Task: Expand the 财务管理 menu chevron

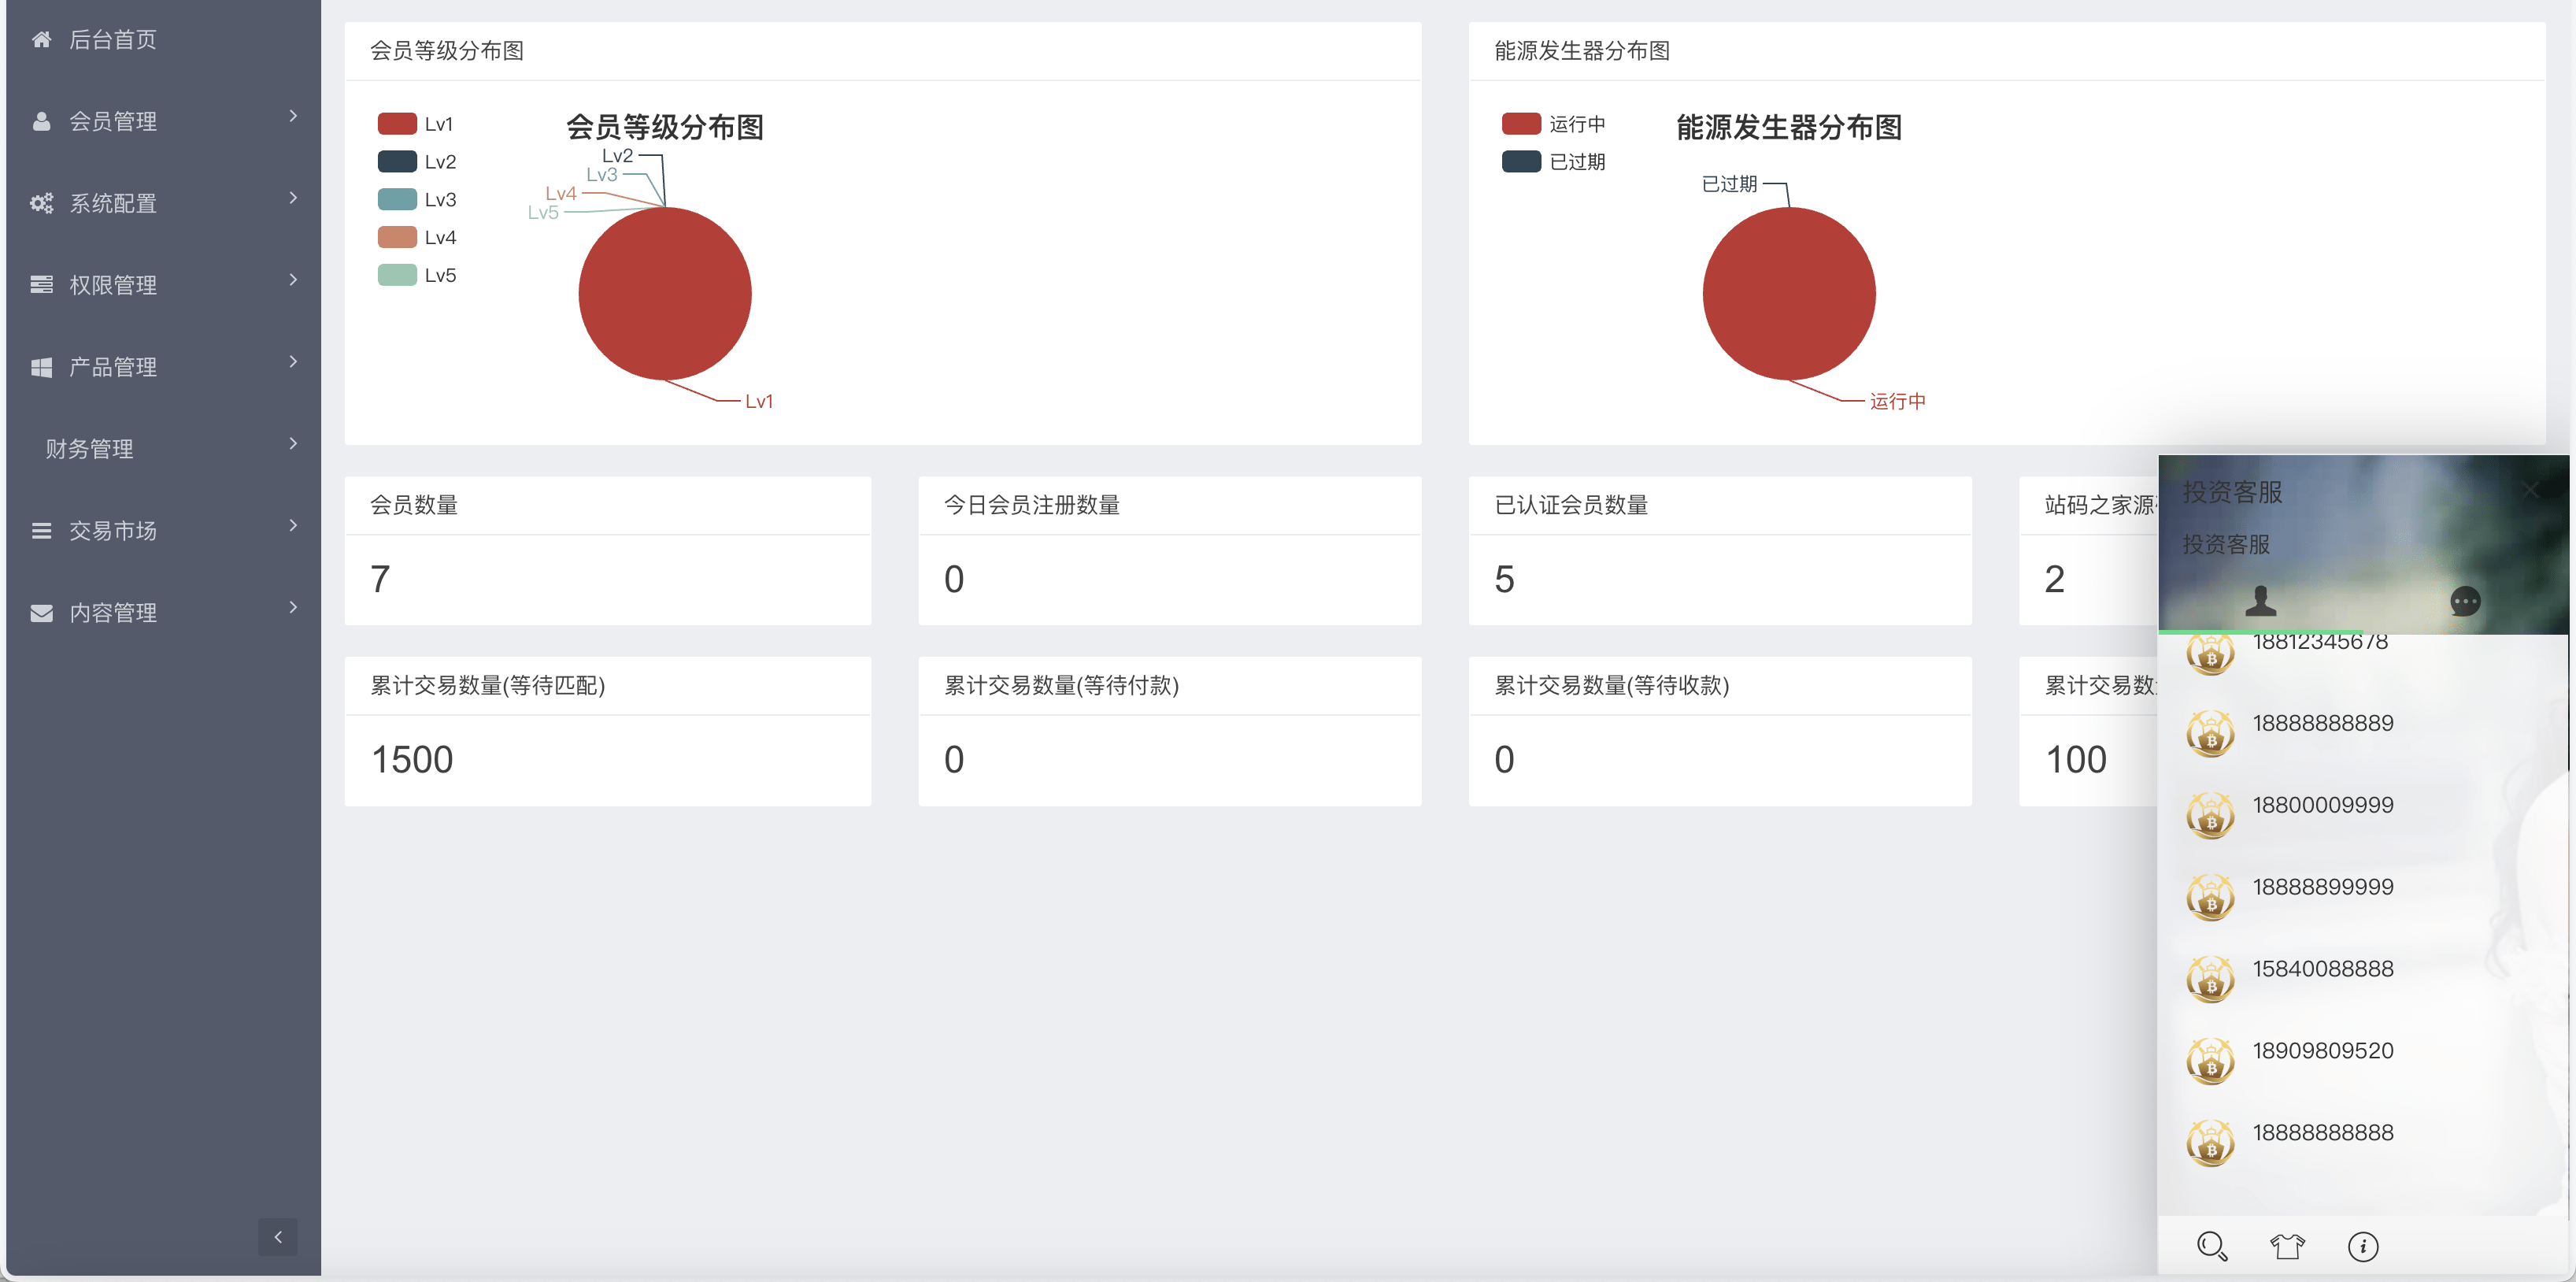Action: (x=293, y=443)
